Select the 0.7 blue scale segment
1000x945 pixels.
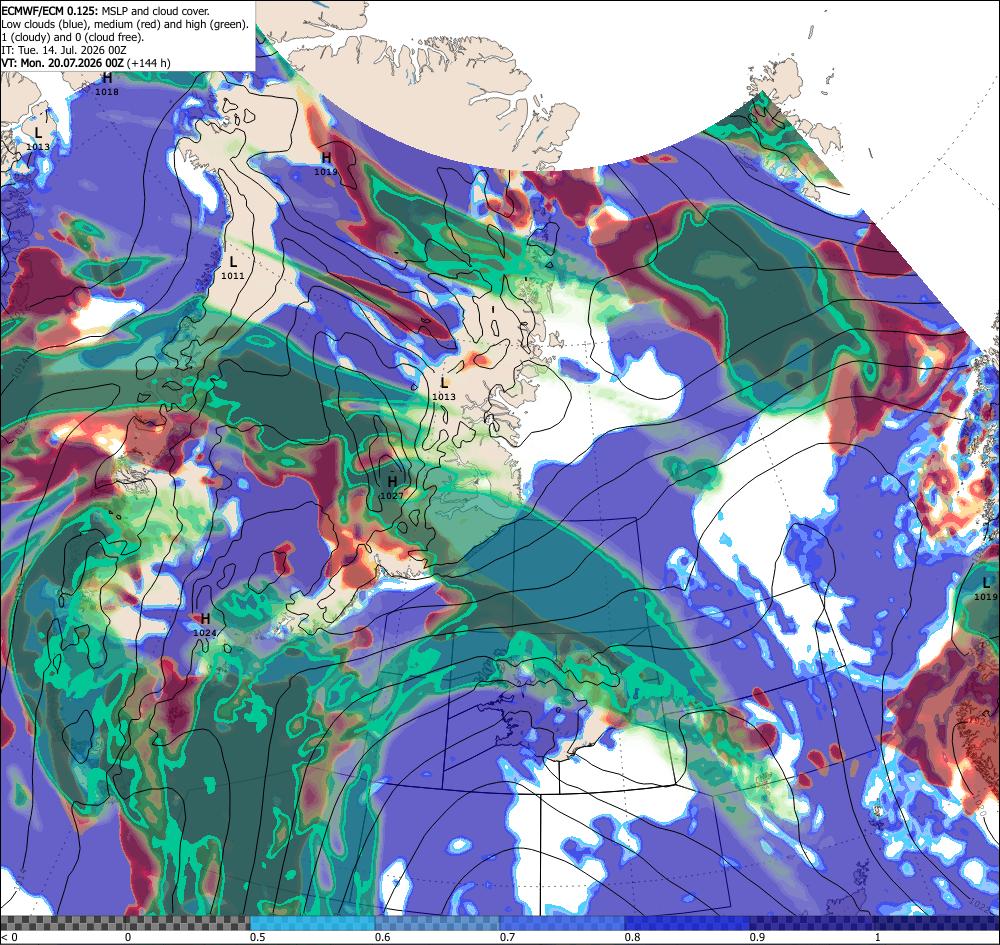pyautogui.click(x=562, y=923)
